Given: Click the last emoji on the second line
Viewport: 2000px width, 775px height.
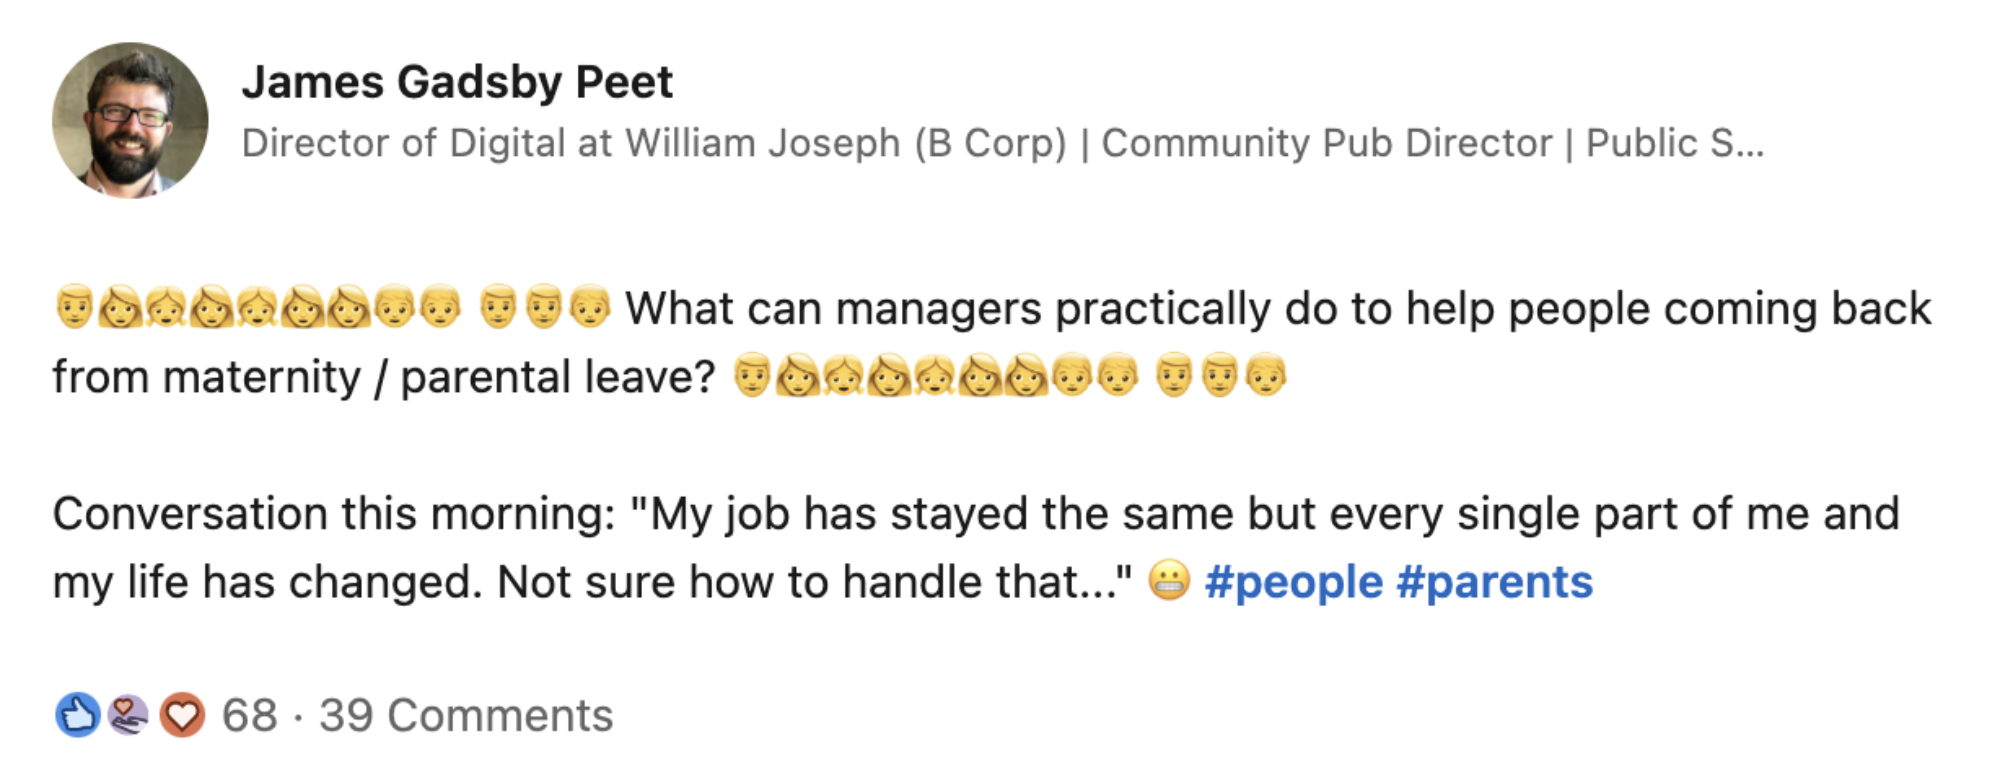Looking at the screenshot, I should pyautogui.click(x=1266, y=376).
